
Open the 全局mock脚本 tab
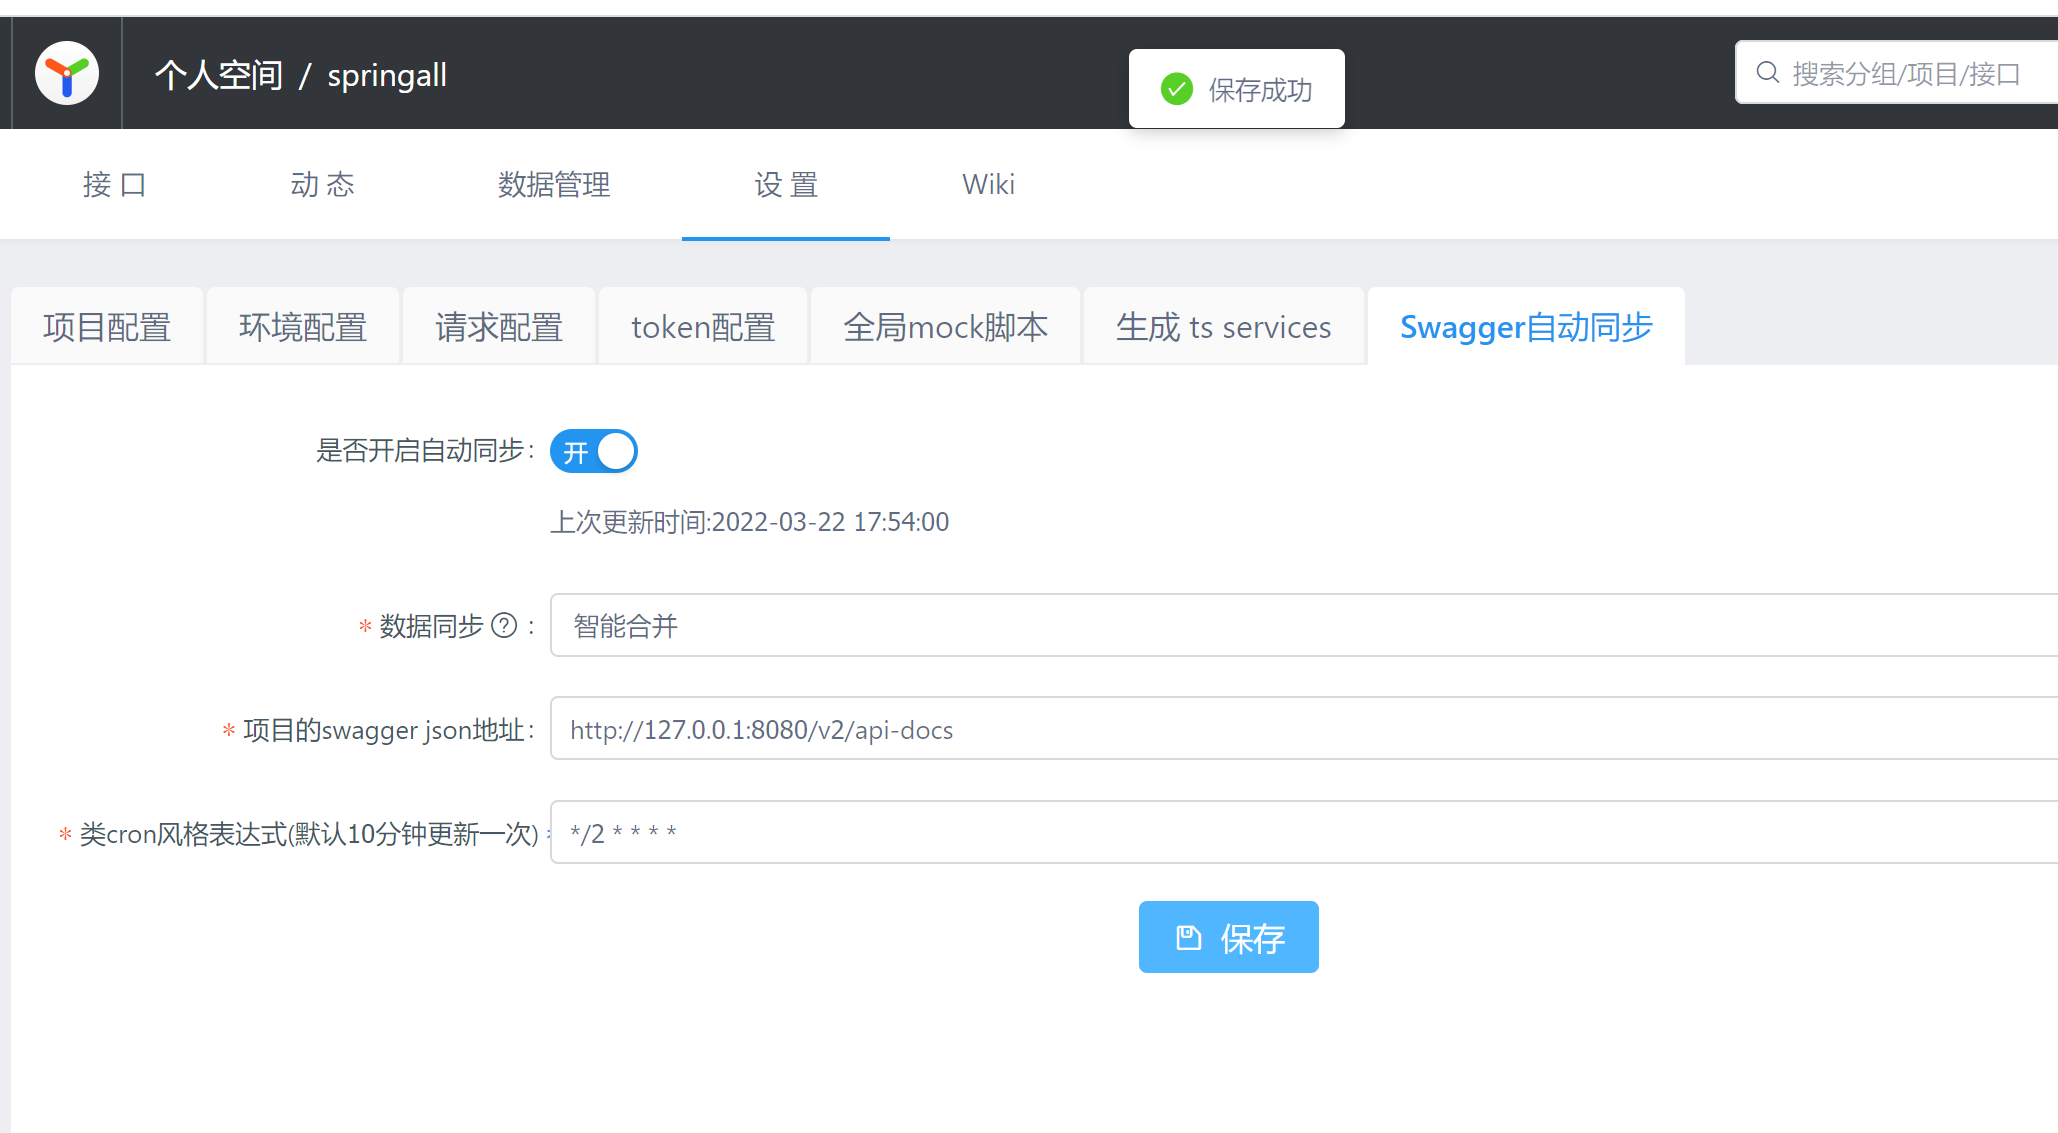(x=945, y=328)
